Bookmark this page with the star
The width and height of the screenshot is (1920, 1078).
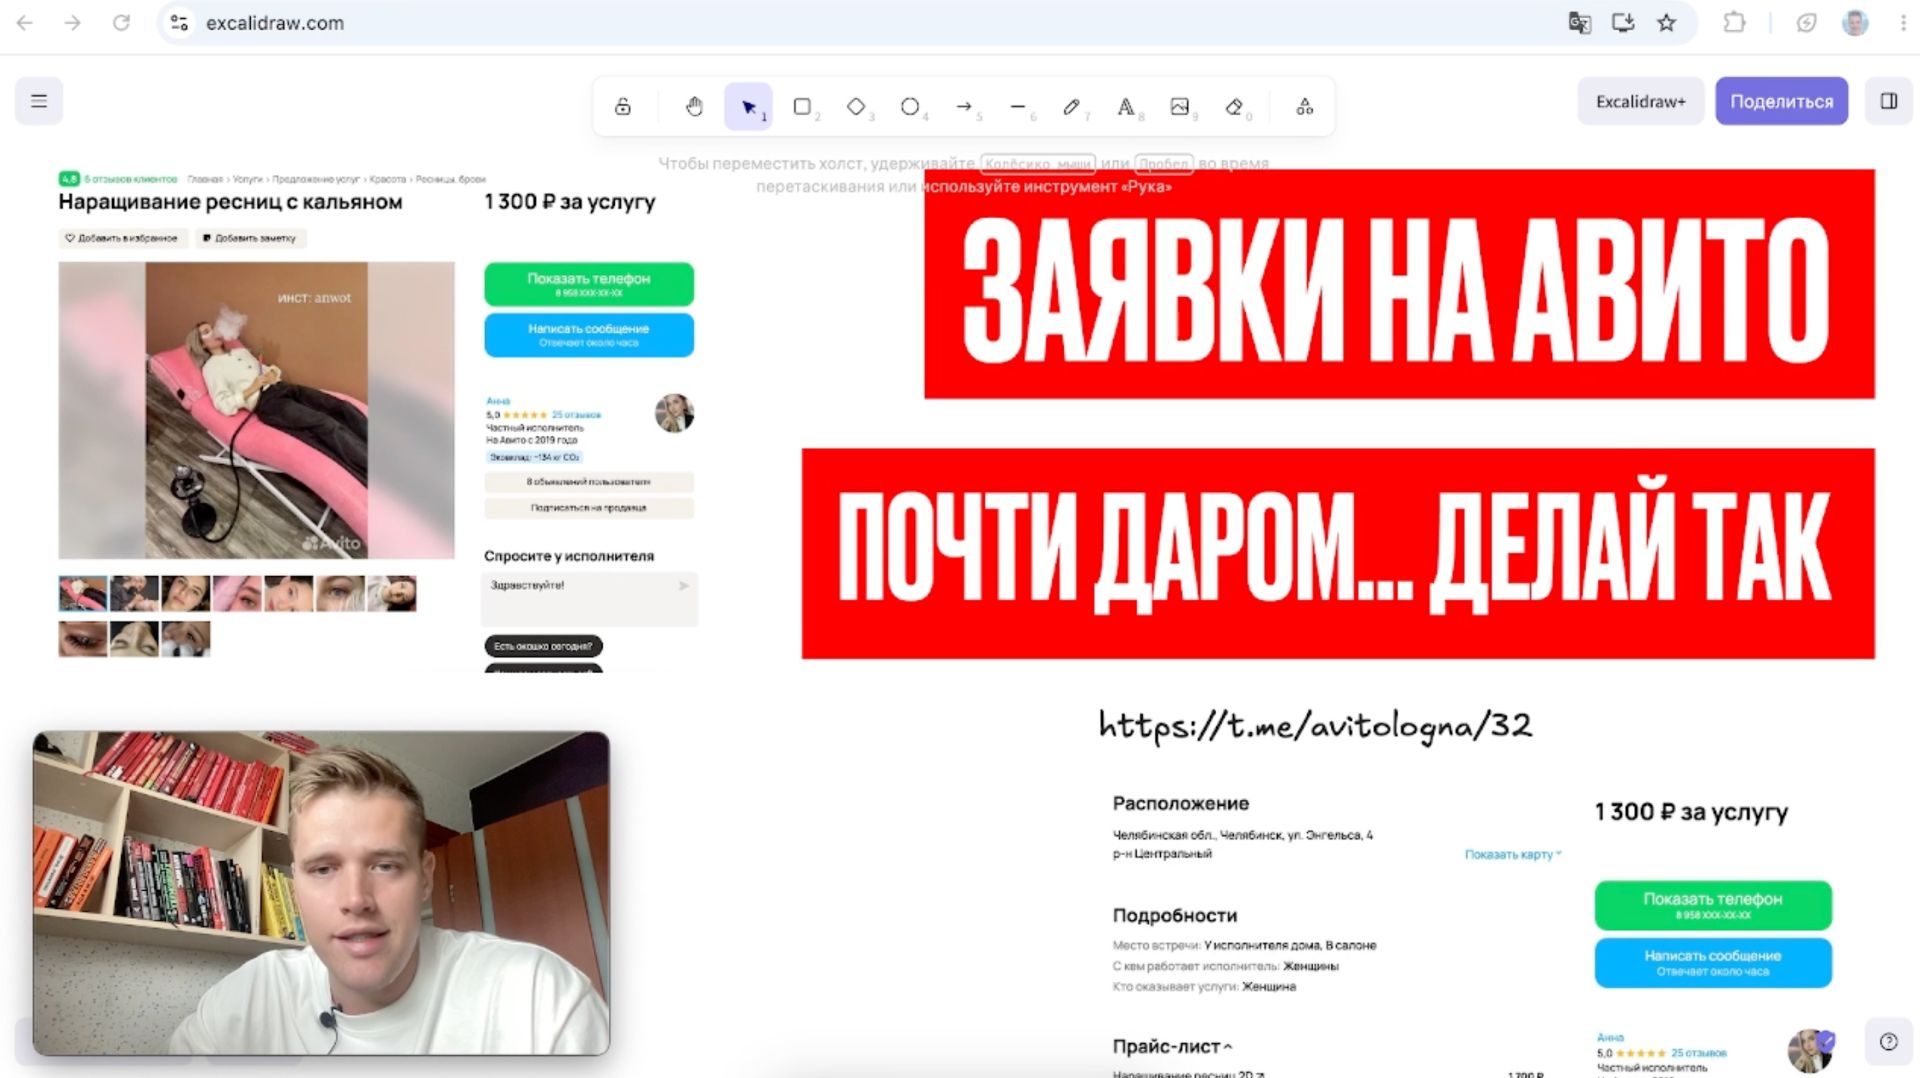click(x=1666, y=22)
